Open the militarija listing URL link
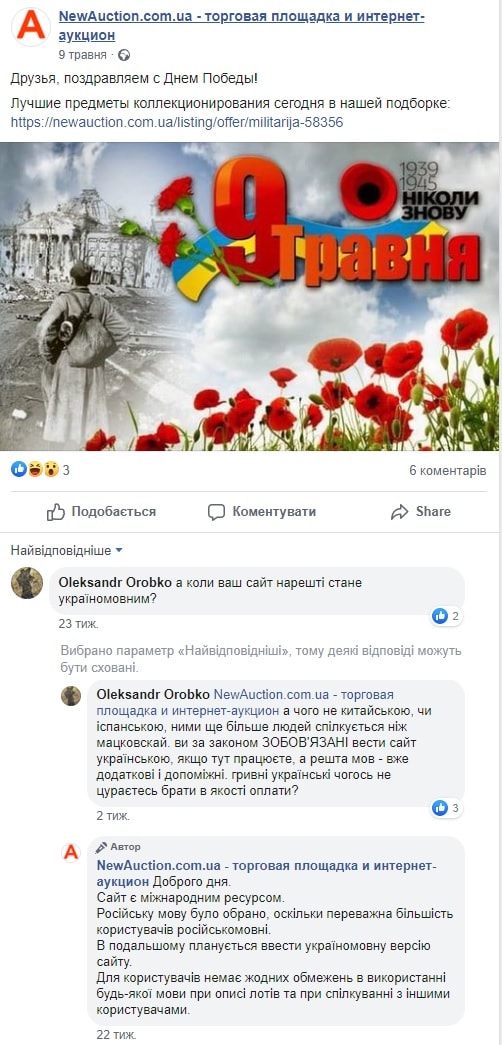502x1045 pixels. pyautogui.click(x=177, y=123)
